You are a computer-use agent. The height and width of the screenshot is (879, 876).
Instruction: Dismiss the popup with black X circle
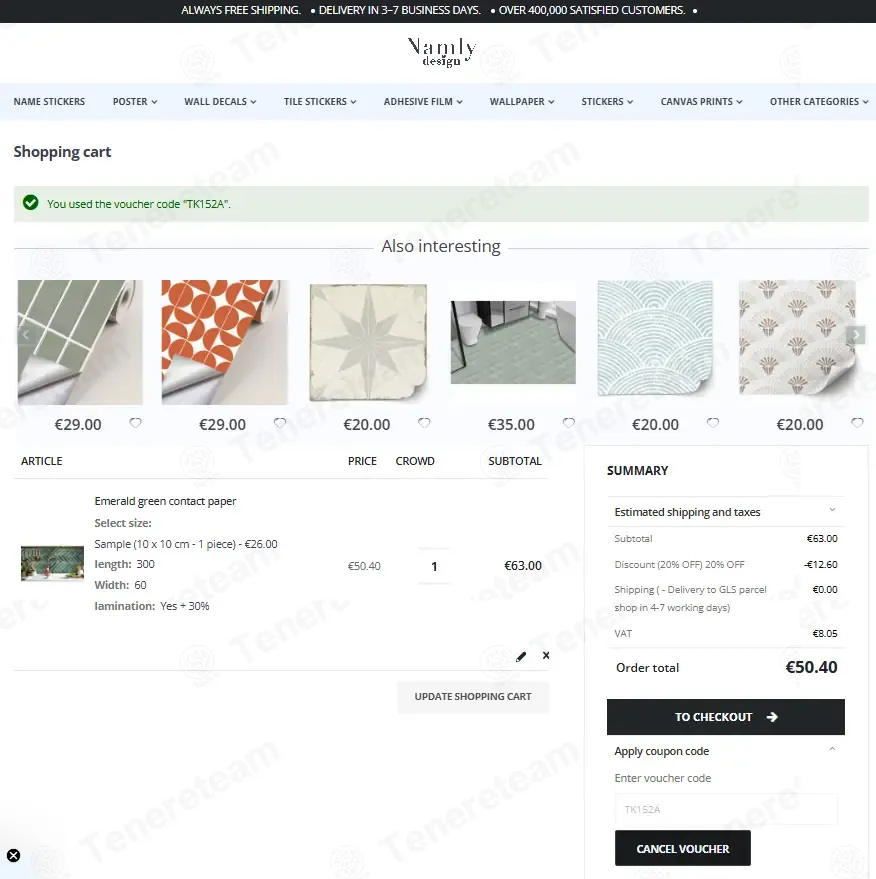(13, 855)
